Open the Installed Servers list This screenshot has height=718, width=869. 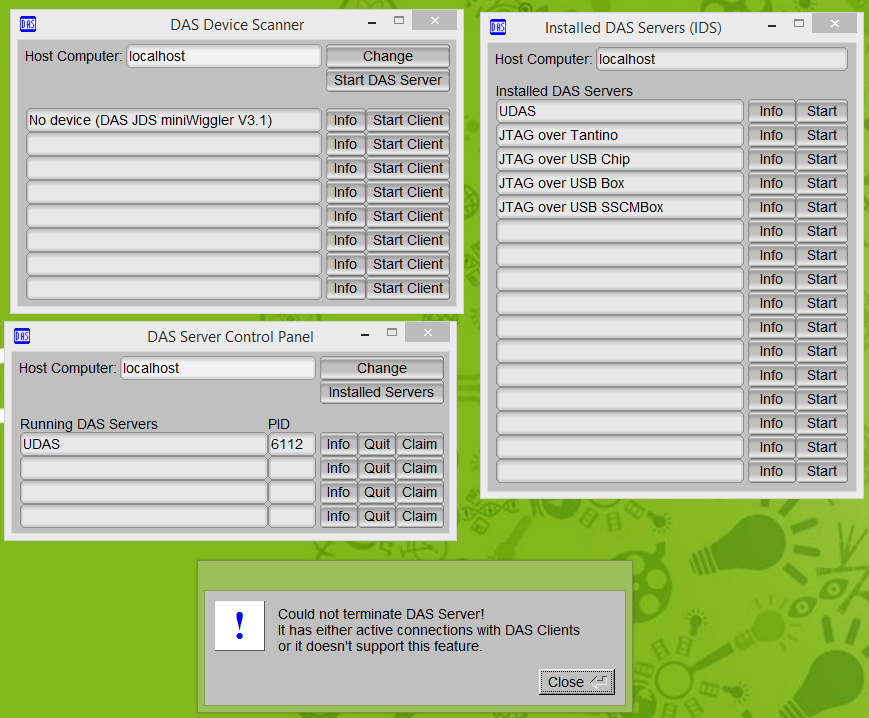(x=381, y=392)
